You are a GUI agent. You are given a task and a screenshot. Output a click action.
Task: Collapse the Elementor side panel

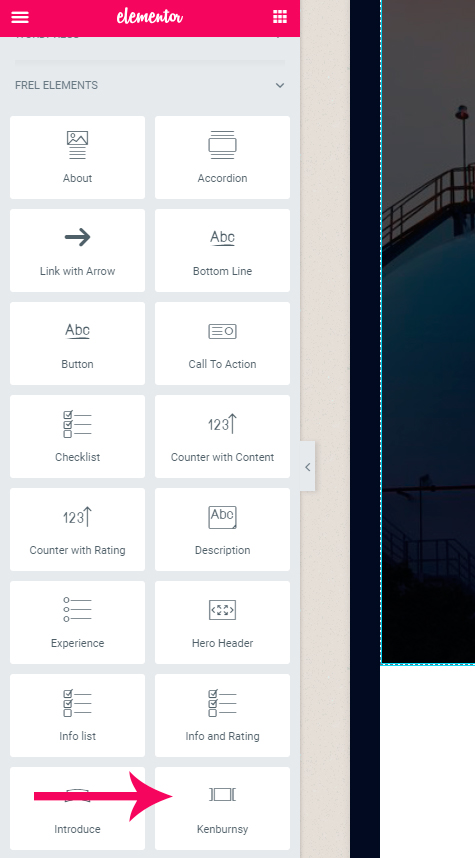tap(308, 467)
